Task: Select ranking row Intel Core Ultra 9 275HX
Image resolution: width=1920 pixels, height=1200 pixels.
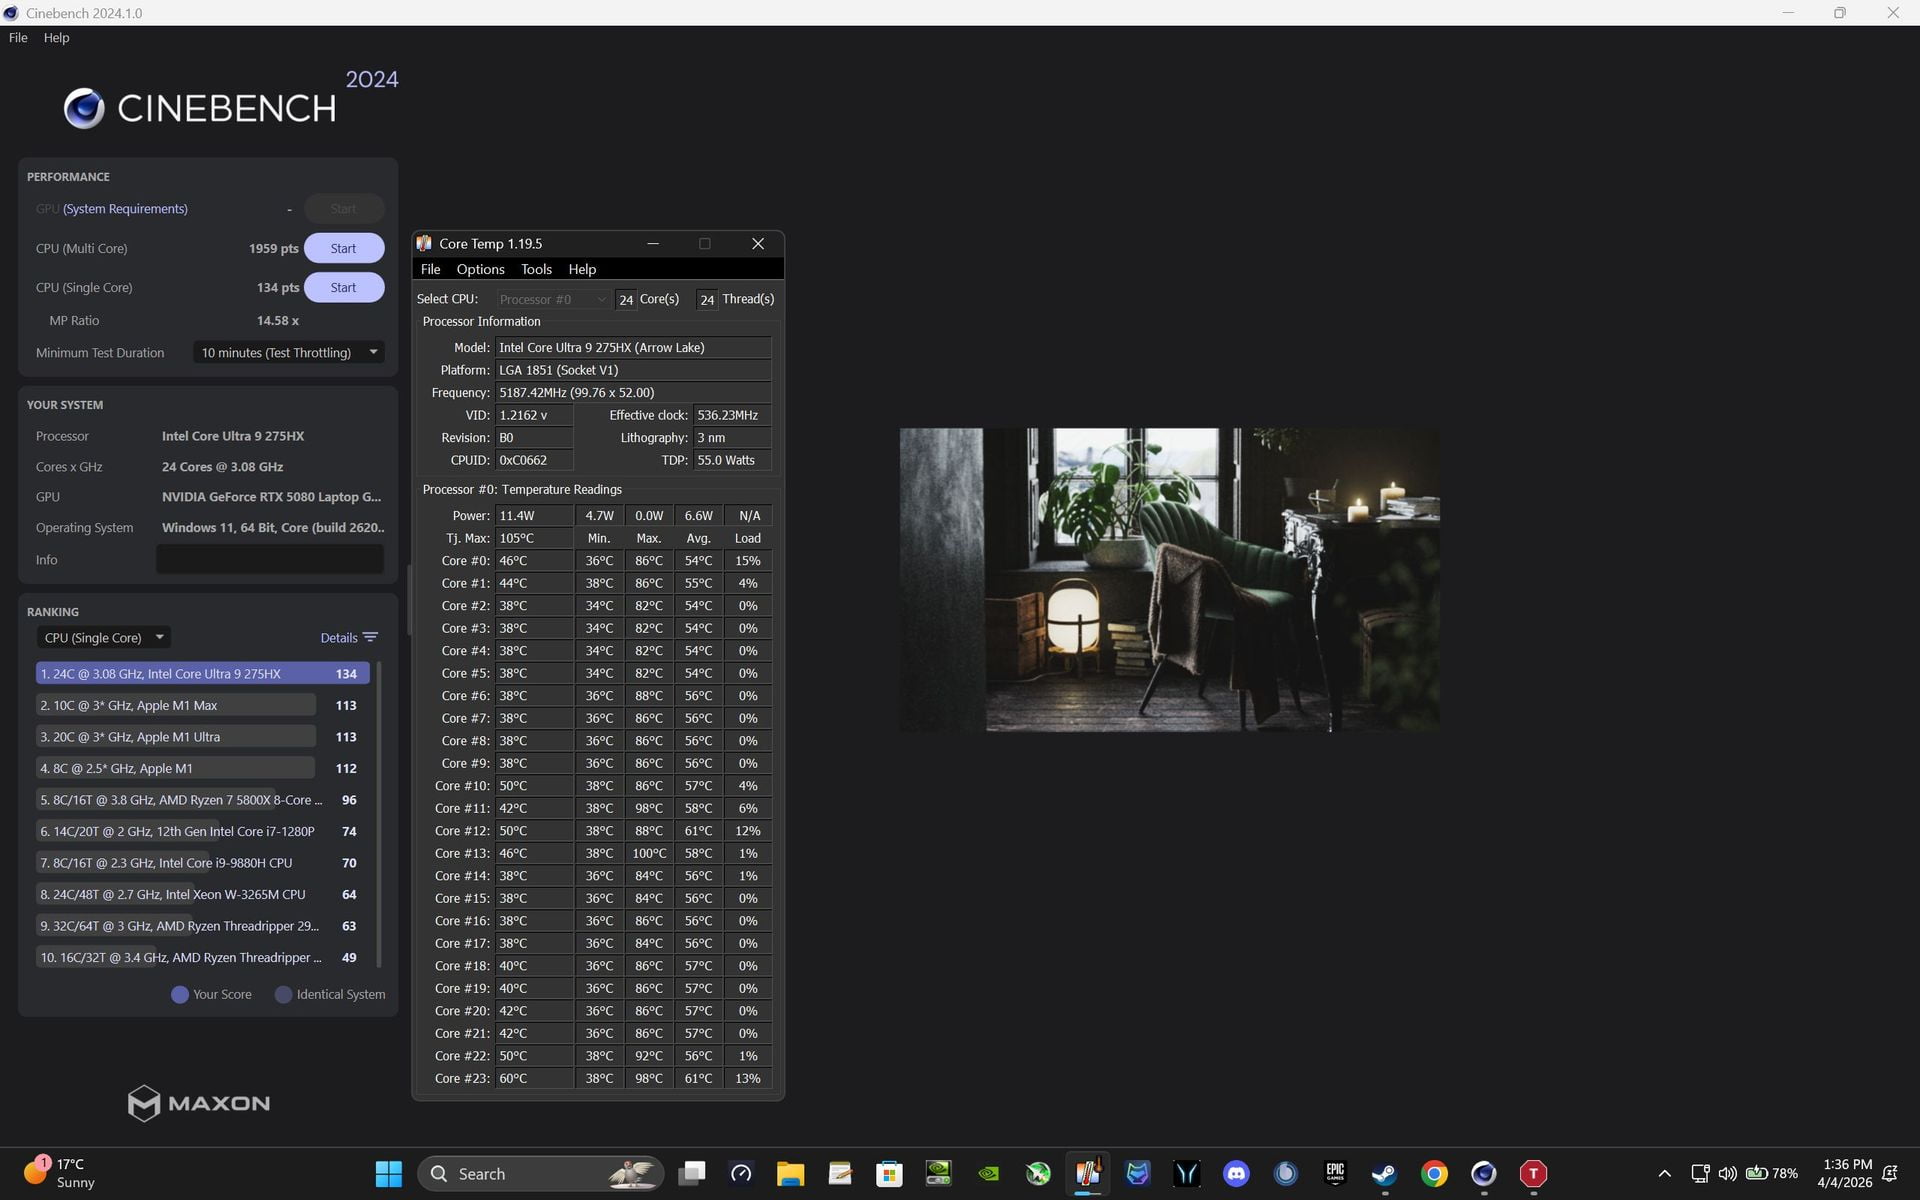Action: 203,674
